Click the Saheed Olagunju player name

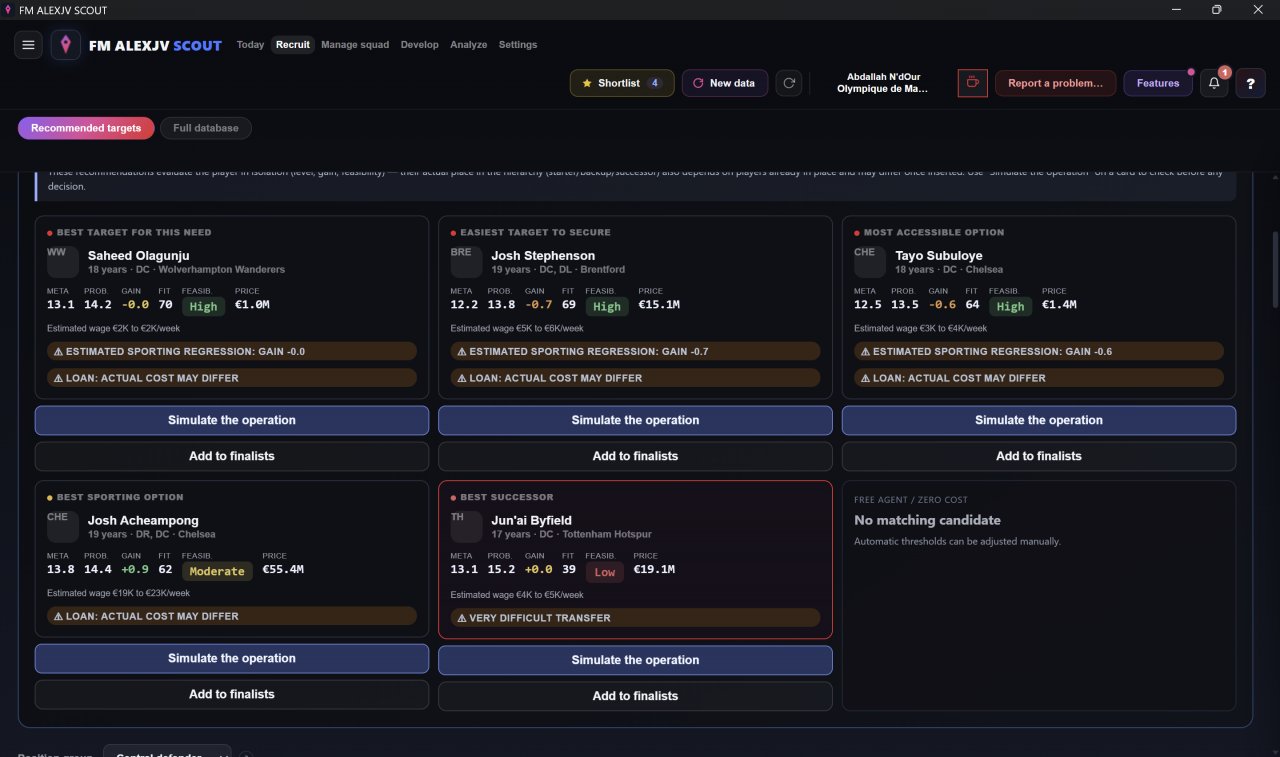click(138, 256)
